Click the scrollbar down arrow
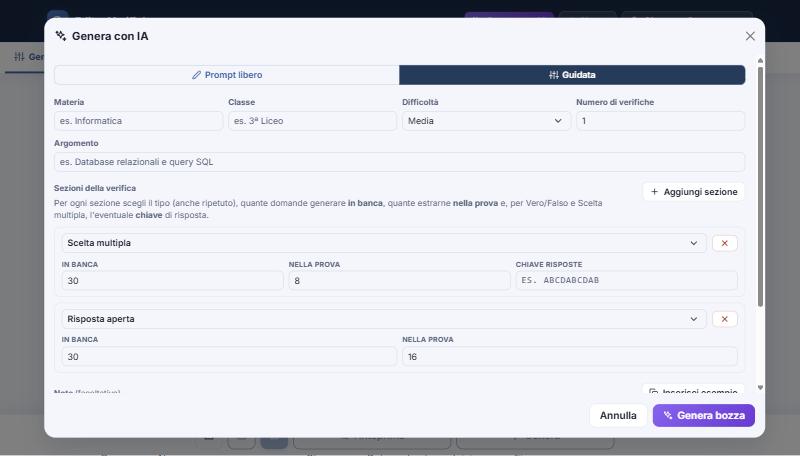Viewport: 800px width, 456px height. tap(760, 388)
